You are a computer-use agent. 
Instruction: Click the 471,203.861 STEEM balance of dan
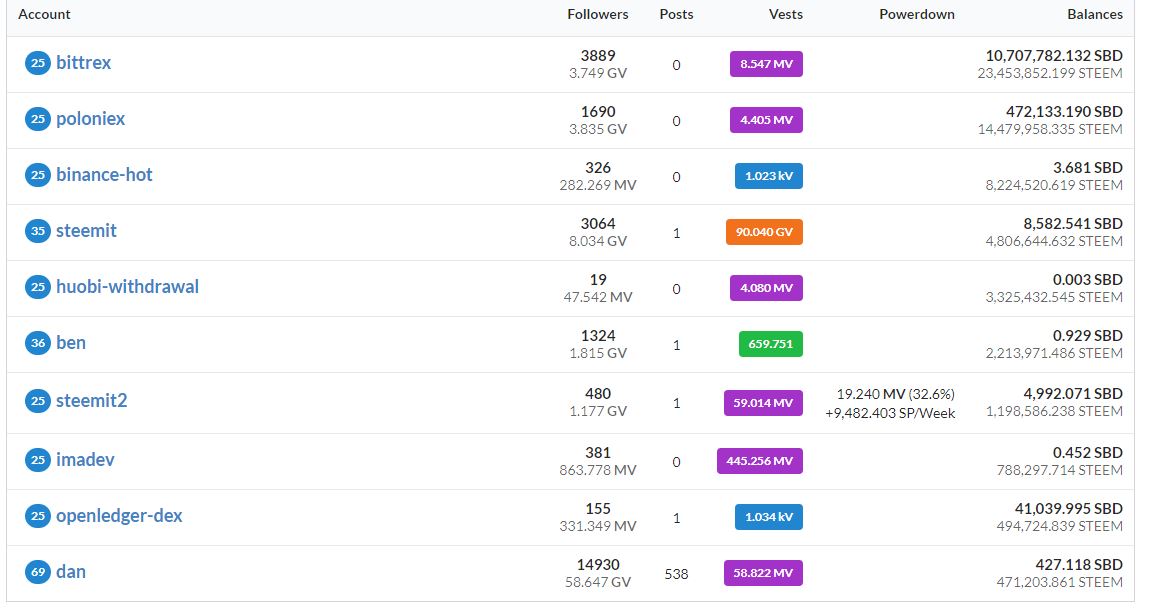[1059, 582]
